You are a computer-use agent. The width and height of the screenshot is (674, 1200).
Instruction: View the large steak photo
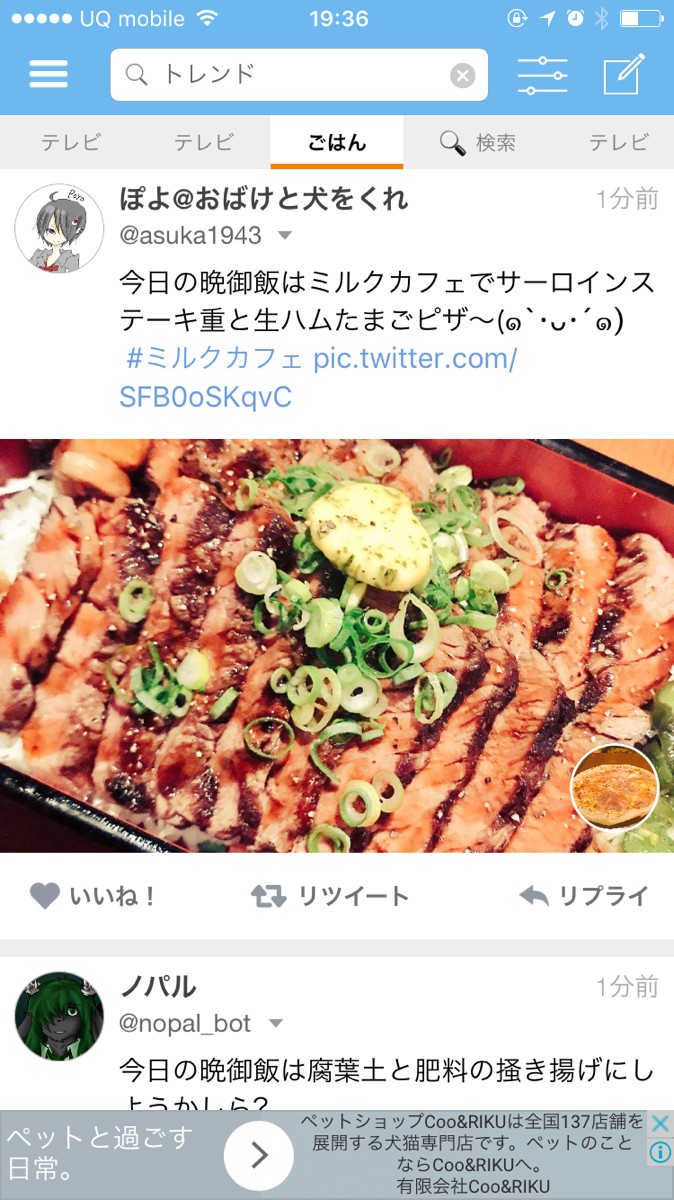pyautogui.click(x=337, y=646)
